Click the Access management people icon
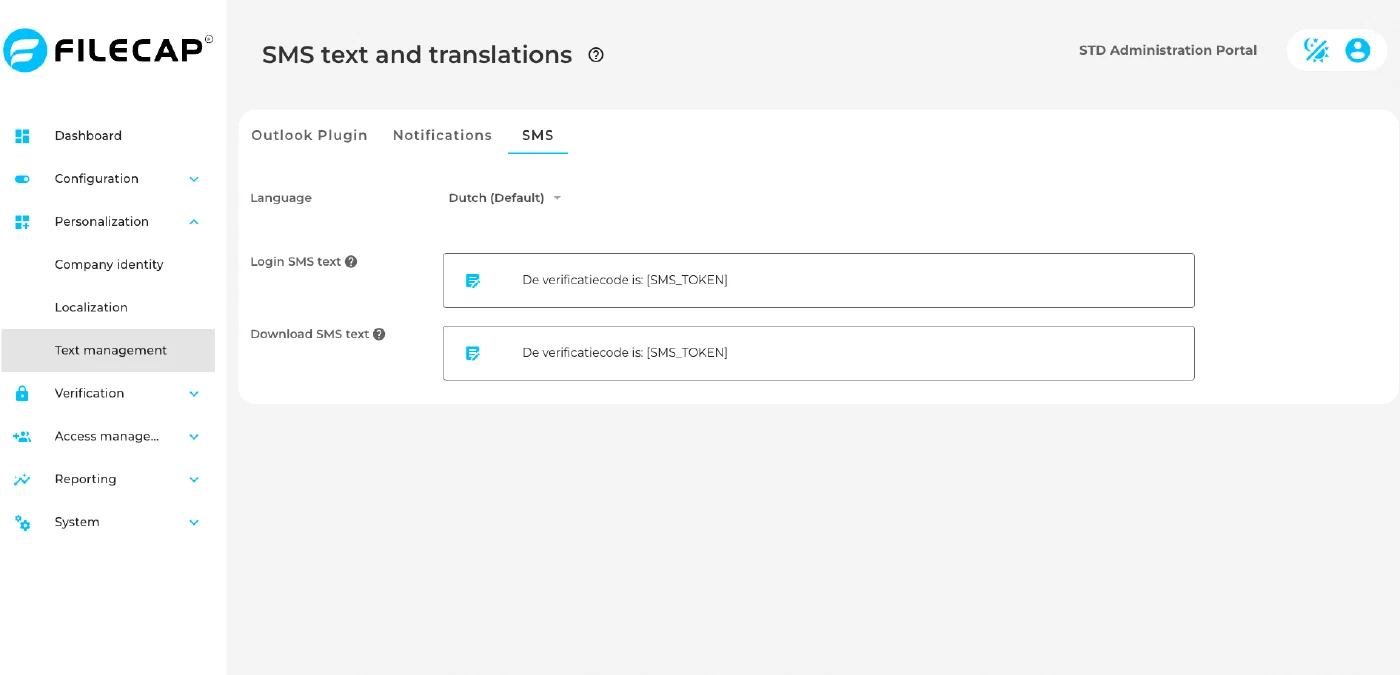Viewport: 1400px width, 675px height. [22, 437]
